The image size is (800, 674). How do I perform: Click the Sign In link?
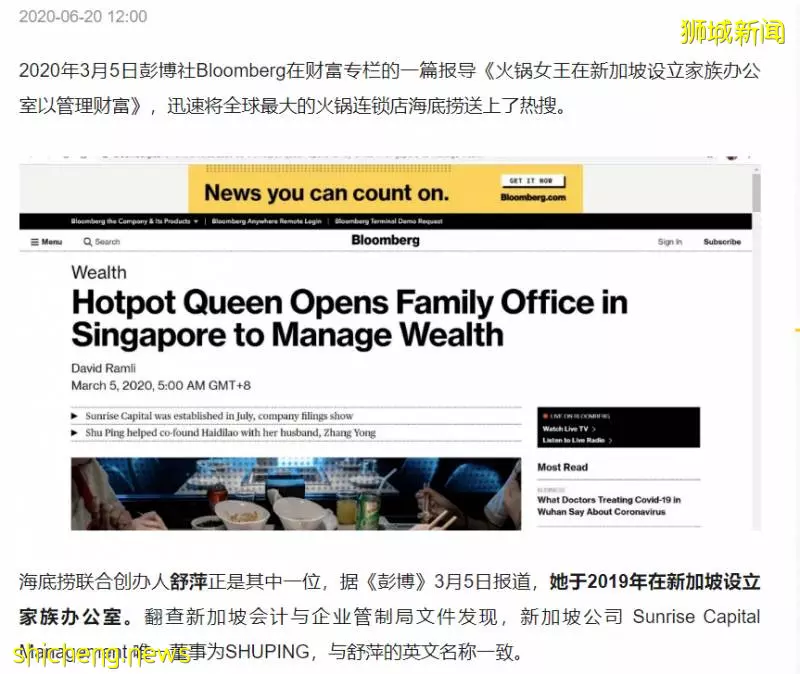[670, 242]
